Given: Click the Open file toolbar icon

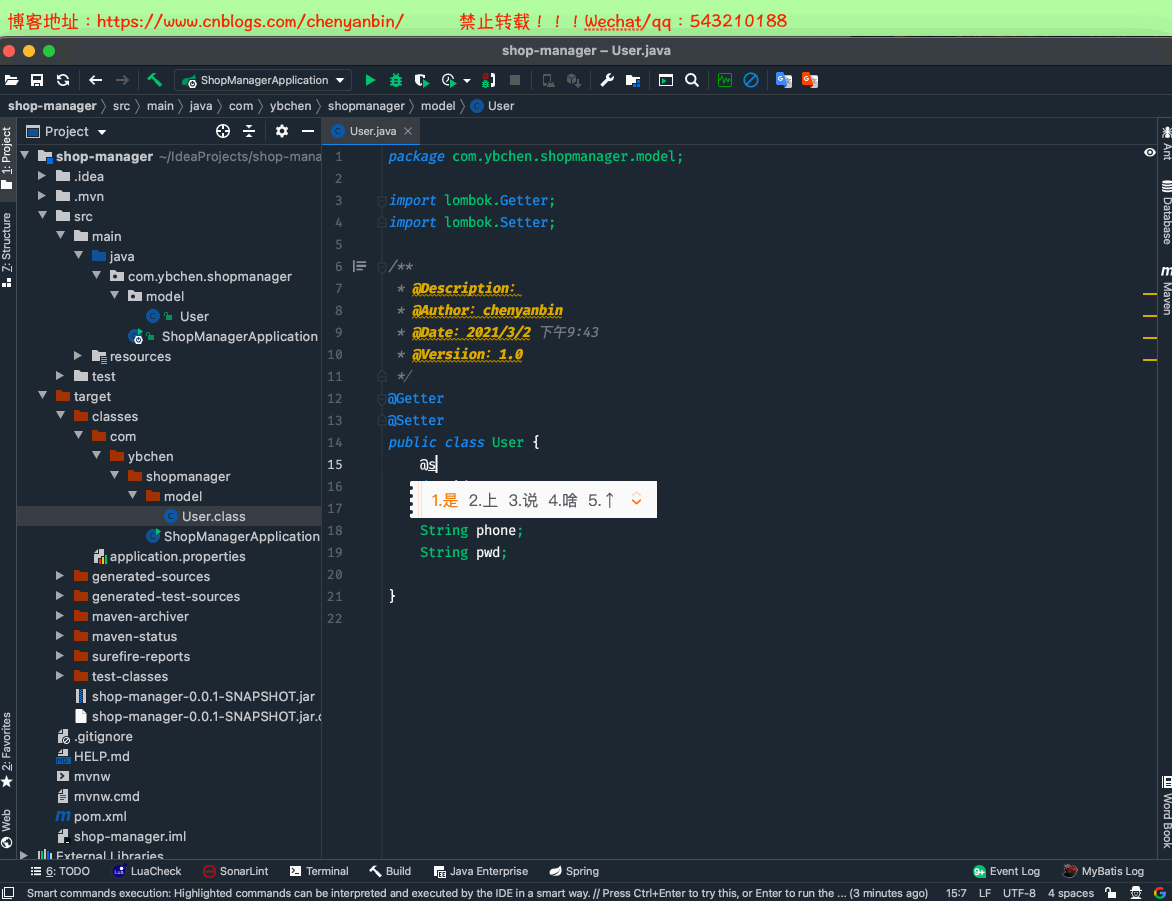Looking at the screenshot, I should coord(11,80).
